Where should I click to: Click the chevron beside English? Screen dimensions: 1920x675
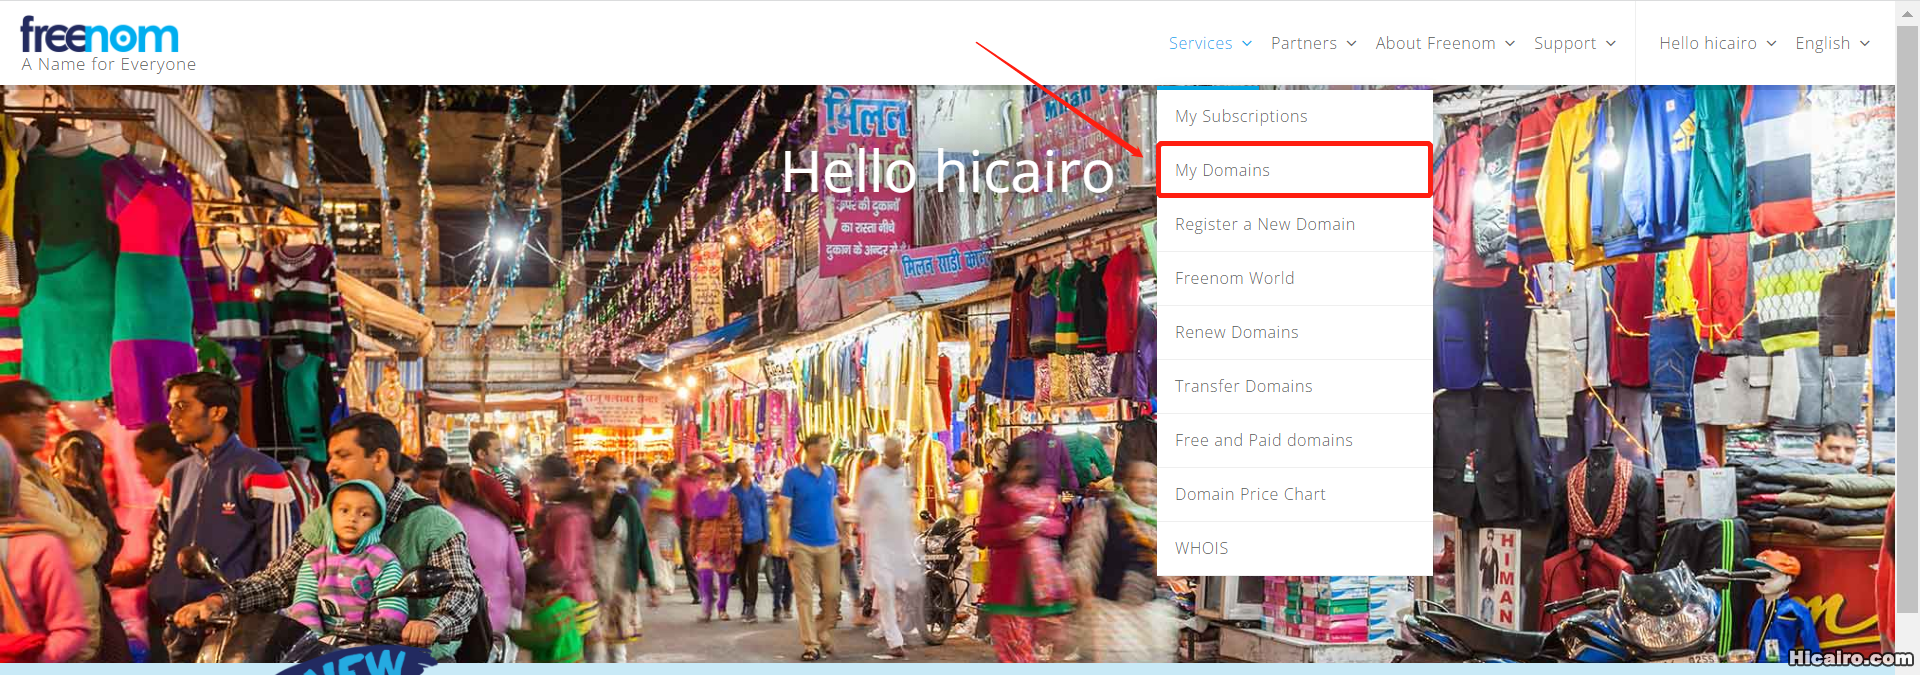1865,44
